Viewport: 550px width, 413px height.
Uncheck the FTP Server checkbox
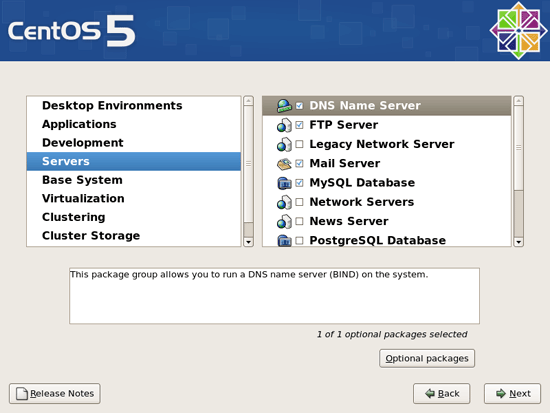pyautogui.click(x=299, y=125)
